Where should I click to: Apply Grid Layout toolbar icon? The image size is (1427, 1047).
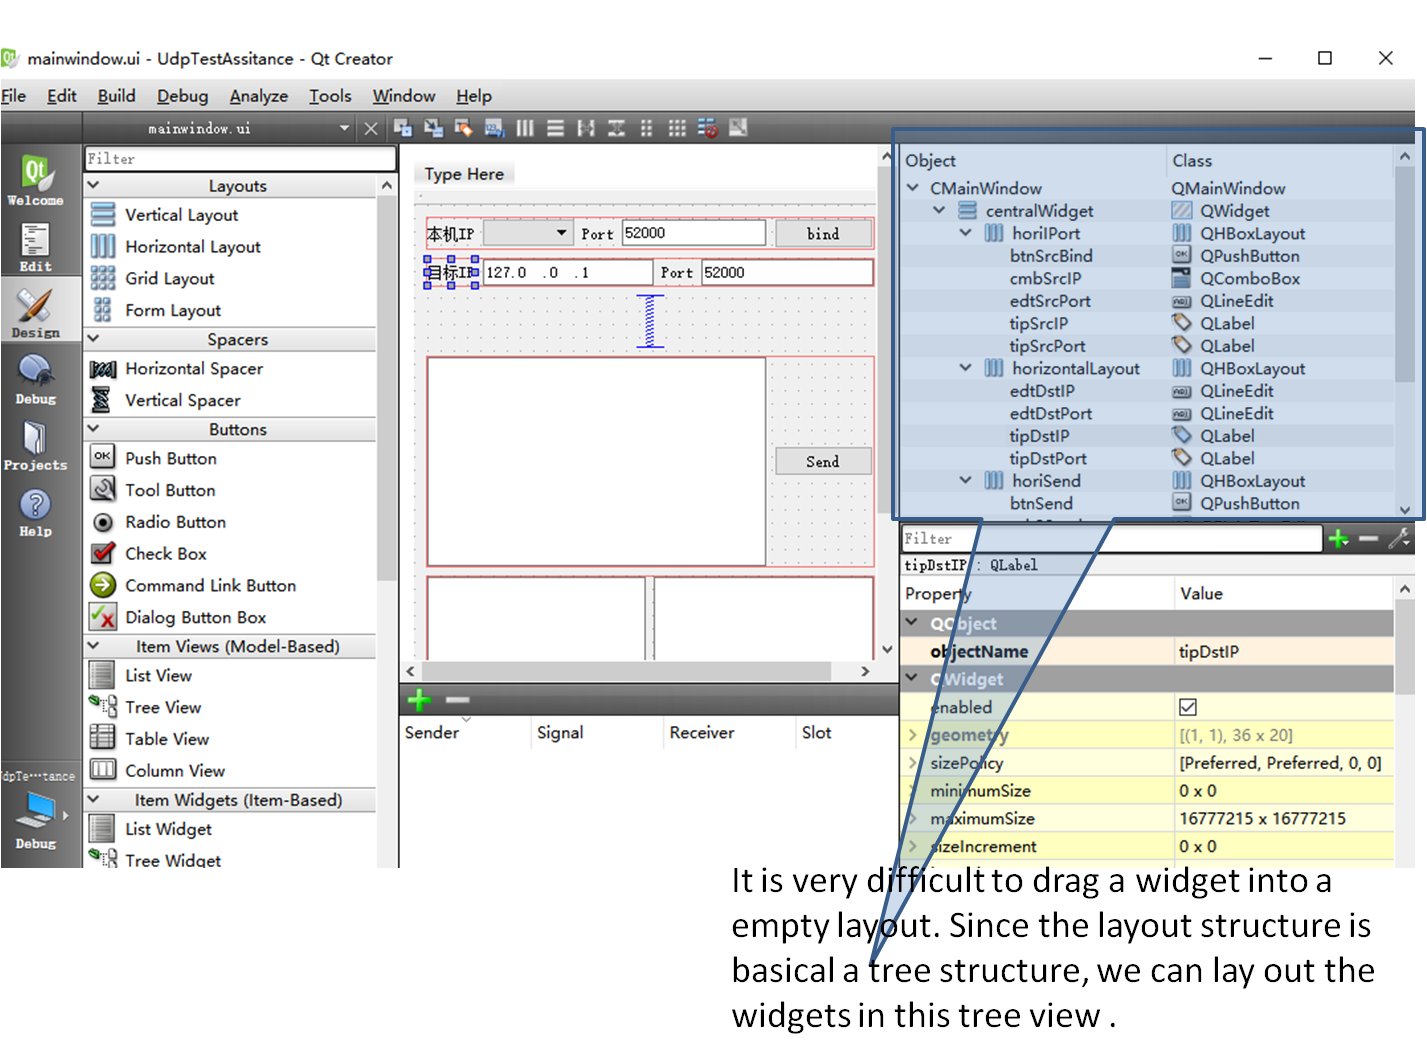click(677, 128)
